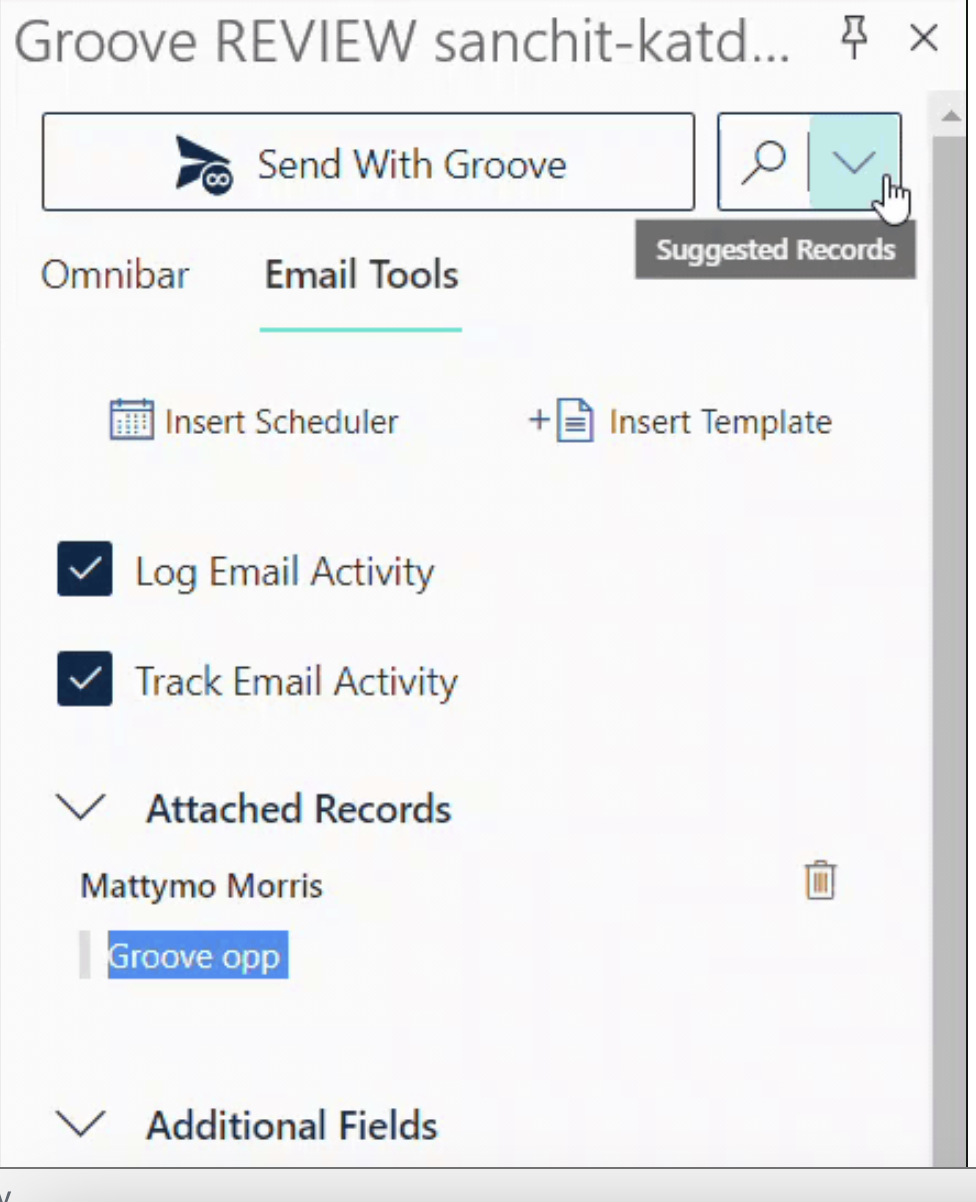Delete the Mattymo Morris record via trash icon
Viewport: 976px width, 1202px height.
coord(820,880)
